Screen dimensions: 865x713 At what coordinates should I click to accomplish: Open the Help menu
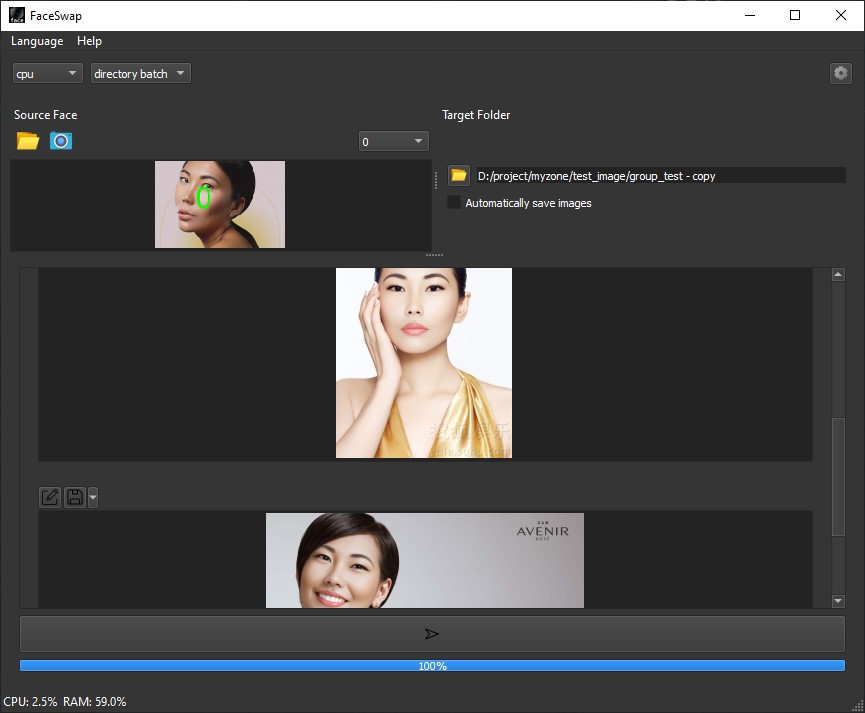[x=89, y=41]
